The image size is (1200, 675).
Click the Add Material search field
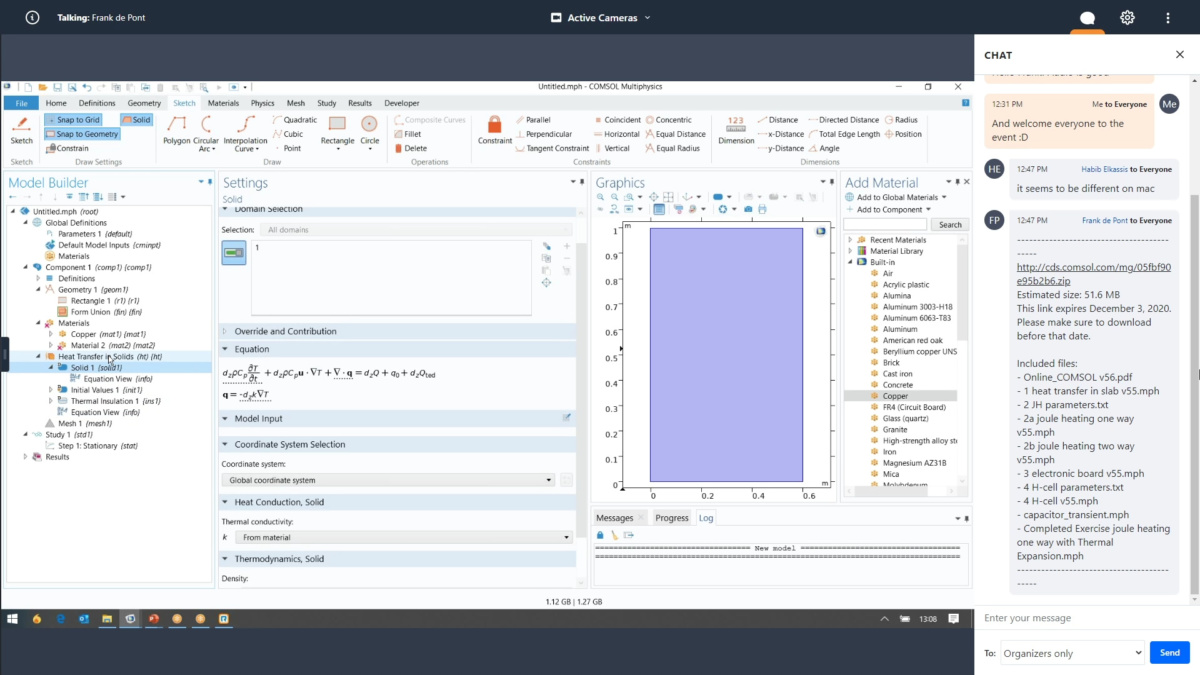[887, 225]
